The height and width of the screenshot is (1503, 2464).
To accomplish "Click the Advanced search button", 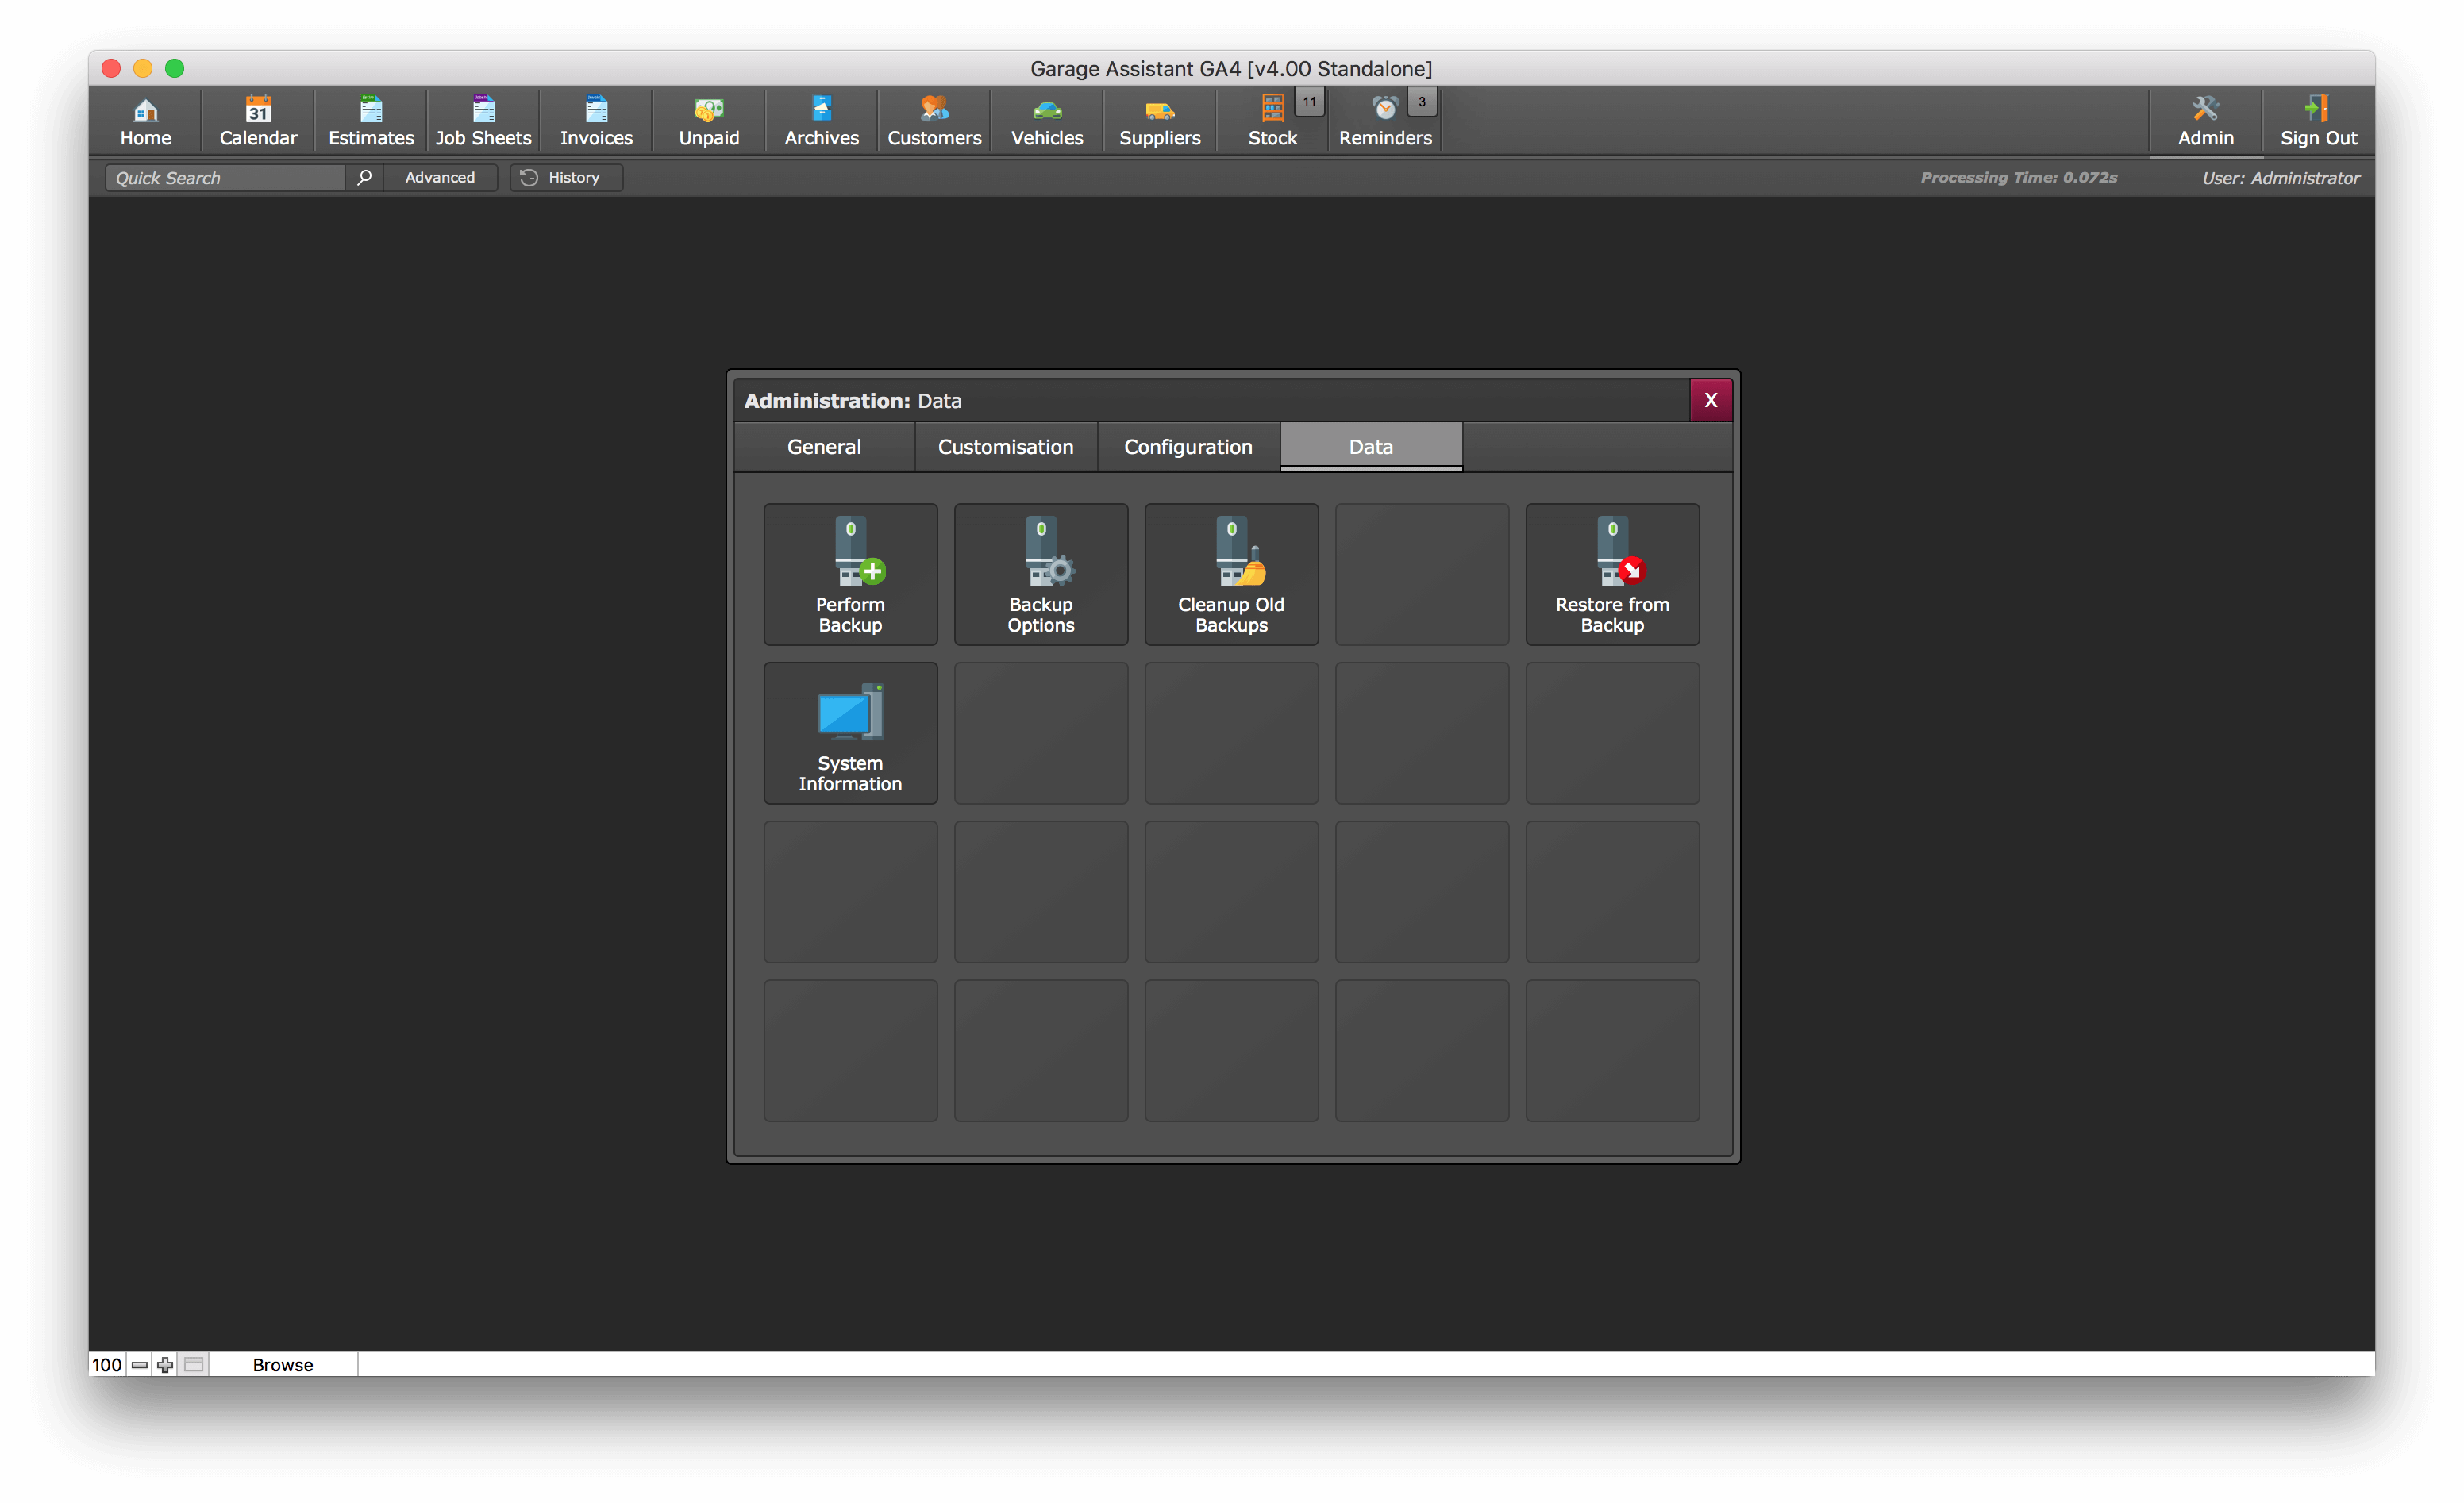I will (x=440, y=177).
